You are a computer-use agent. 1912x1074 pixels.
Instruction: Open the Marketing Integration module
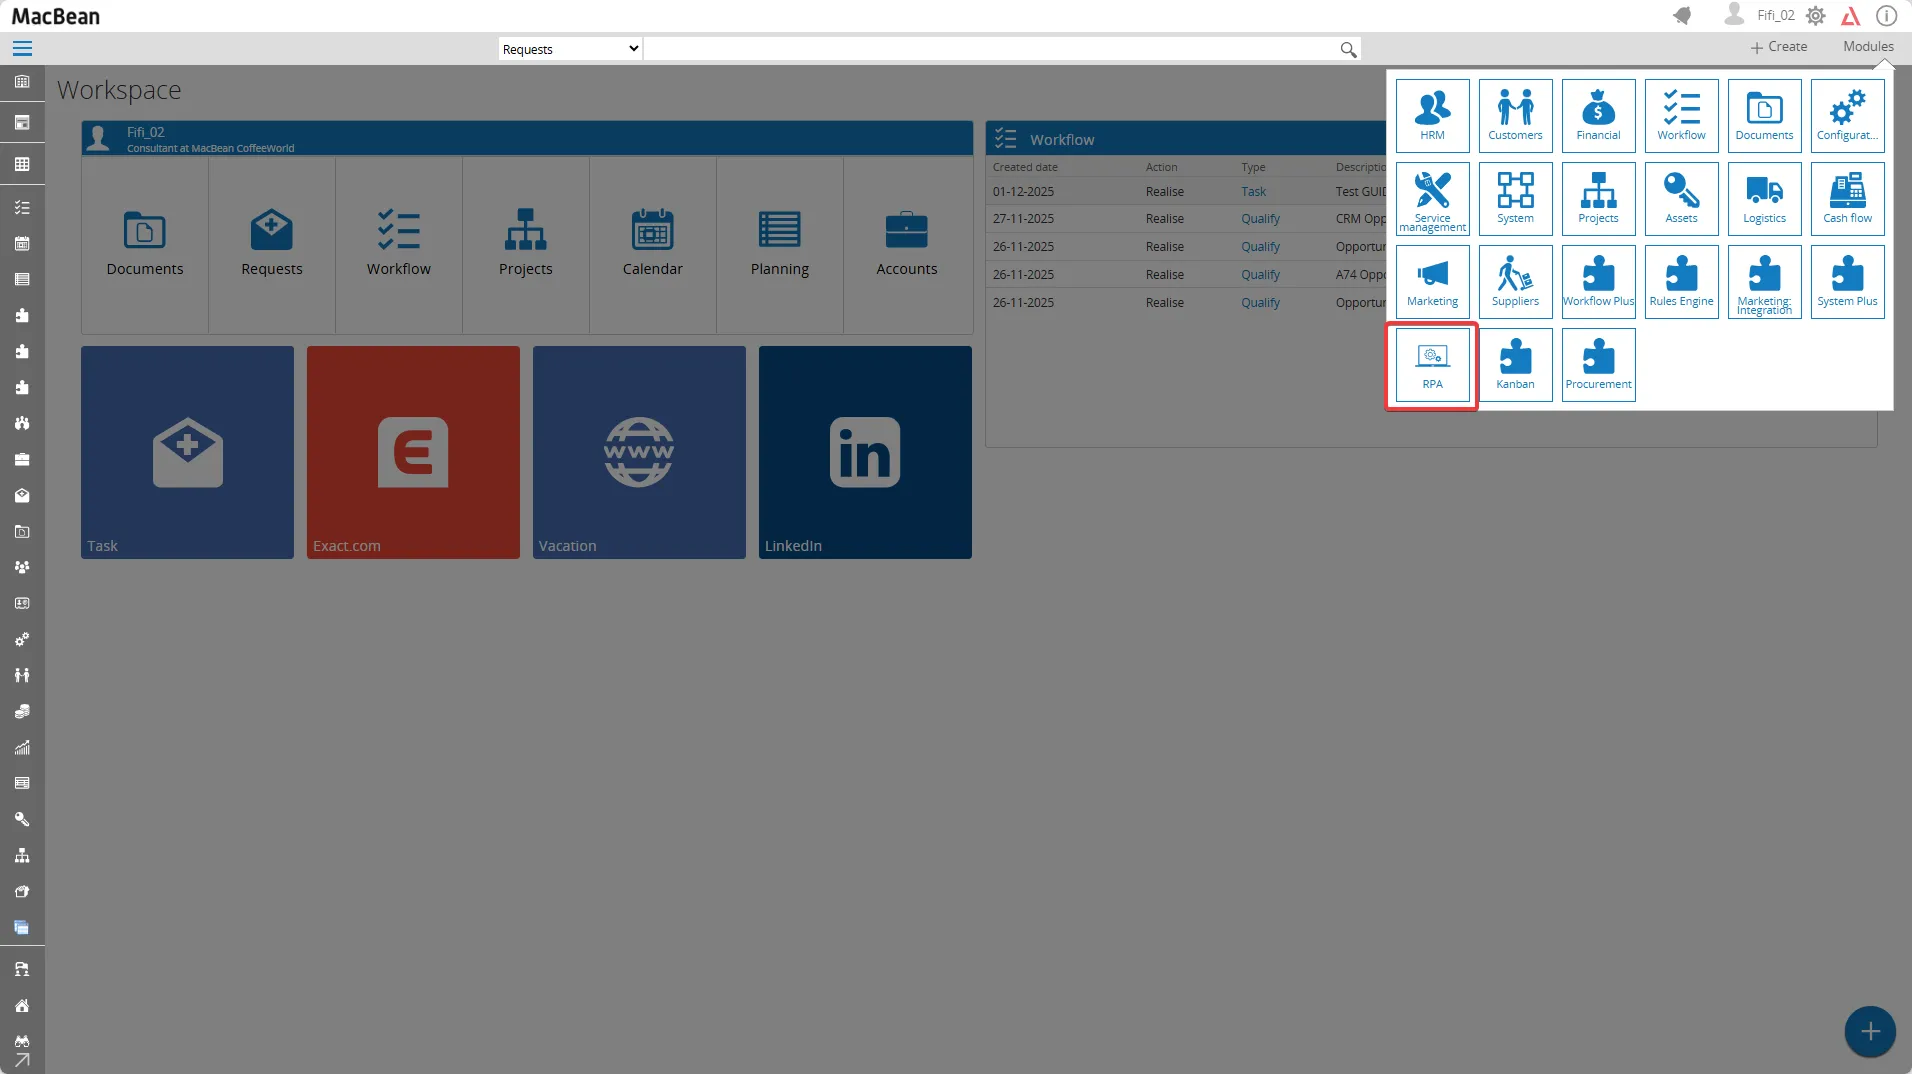click(1764, 281)
